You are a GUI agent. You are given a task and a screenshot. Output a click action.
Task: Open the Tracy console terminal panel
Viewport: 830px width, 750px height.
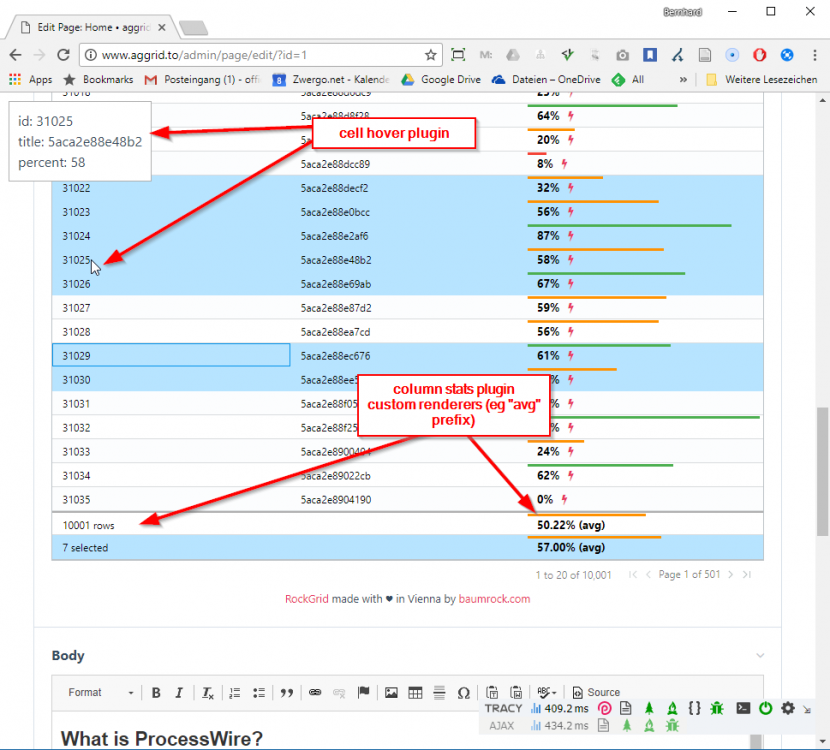pos(743,708)
